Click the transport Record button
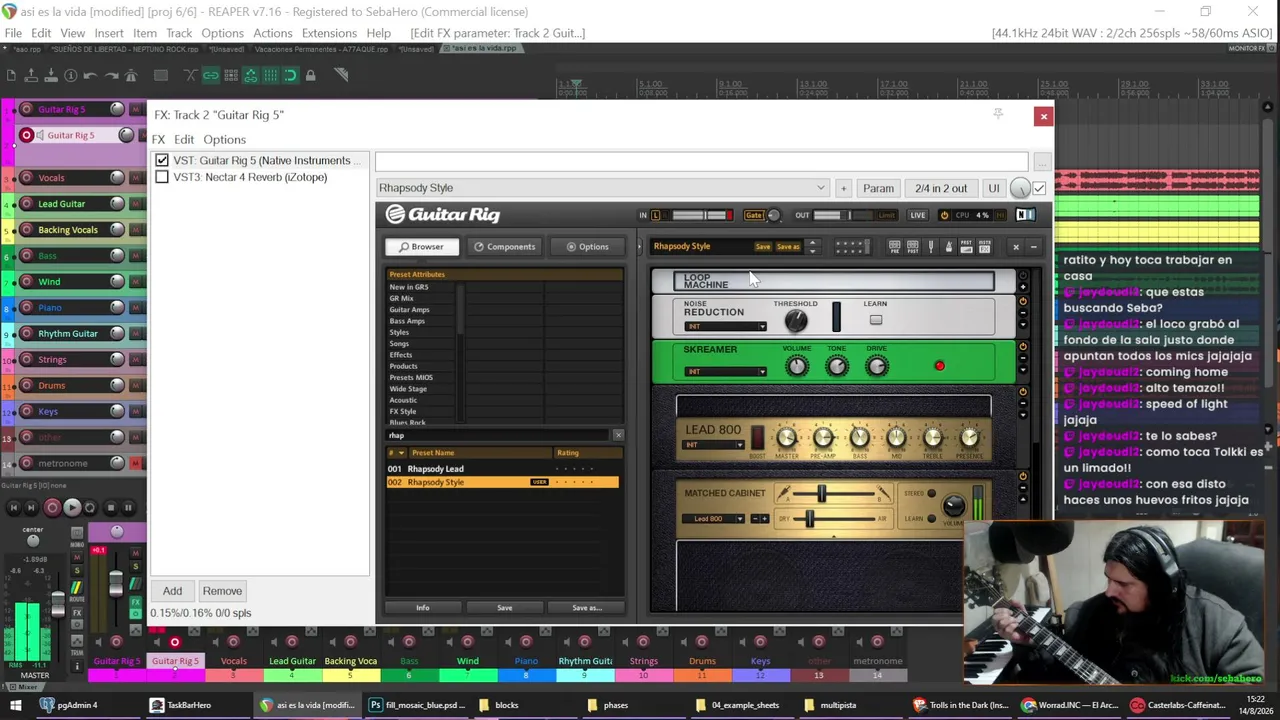Viewport: 1280px width, 720px height. pyautogui.click(x=52, y=508)
